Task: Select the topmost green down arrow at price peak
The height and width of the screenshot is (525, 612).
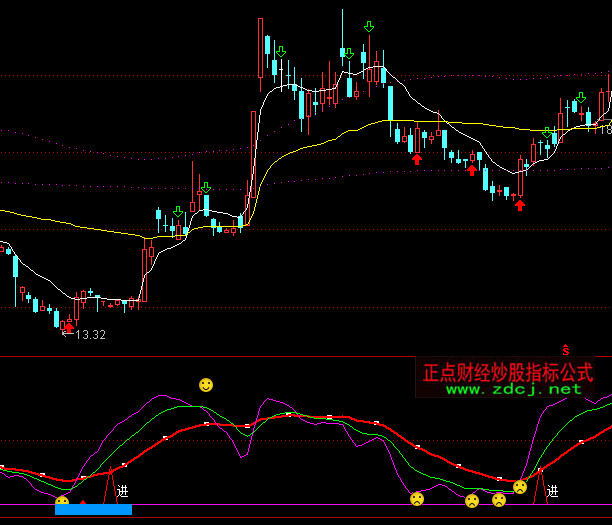Action: [x=369, y=26]
